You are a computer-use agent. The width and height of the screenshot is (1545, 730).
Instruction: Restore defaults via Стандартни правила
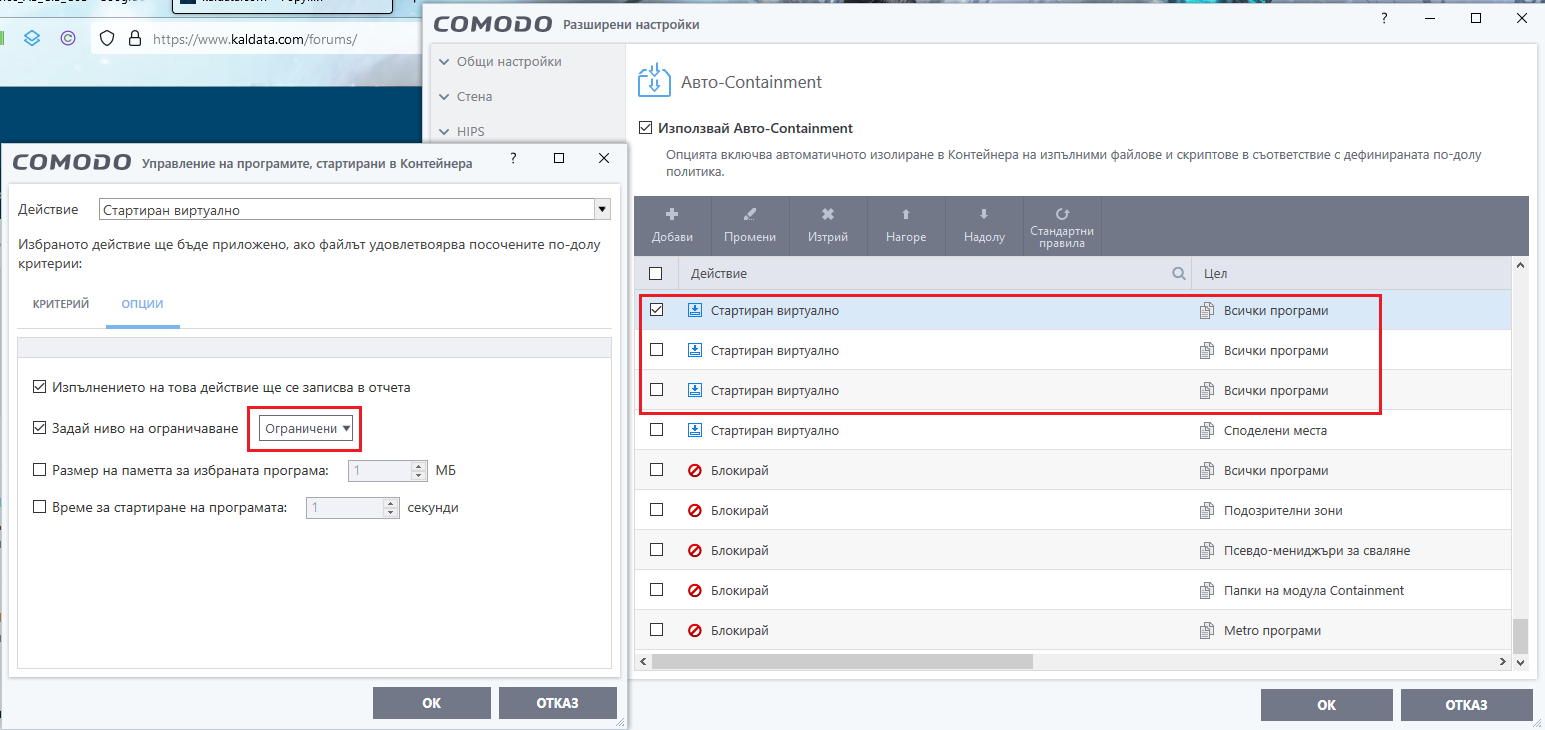pos(1062,225)
